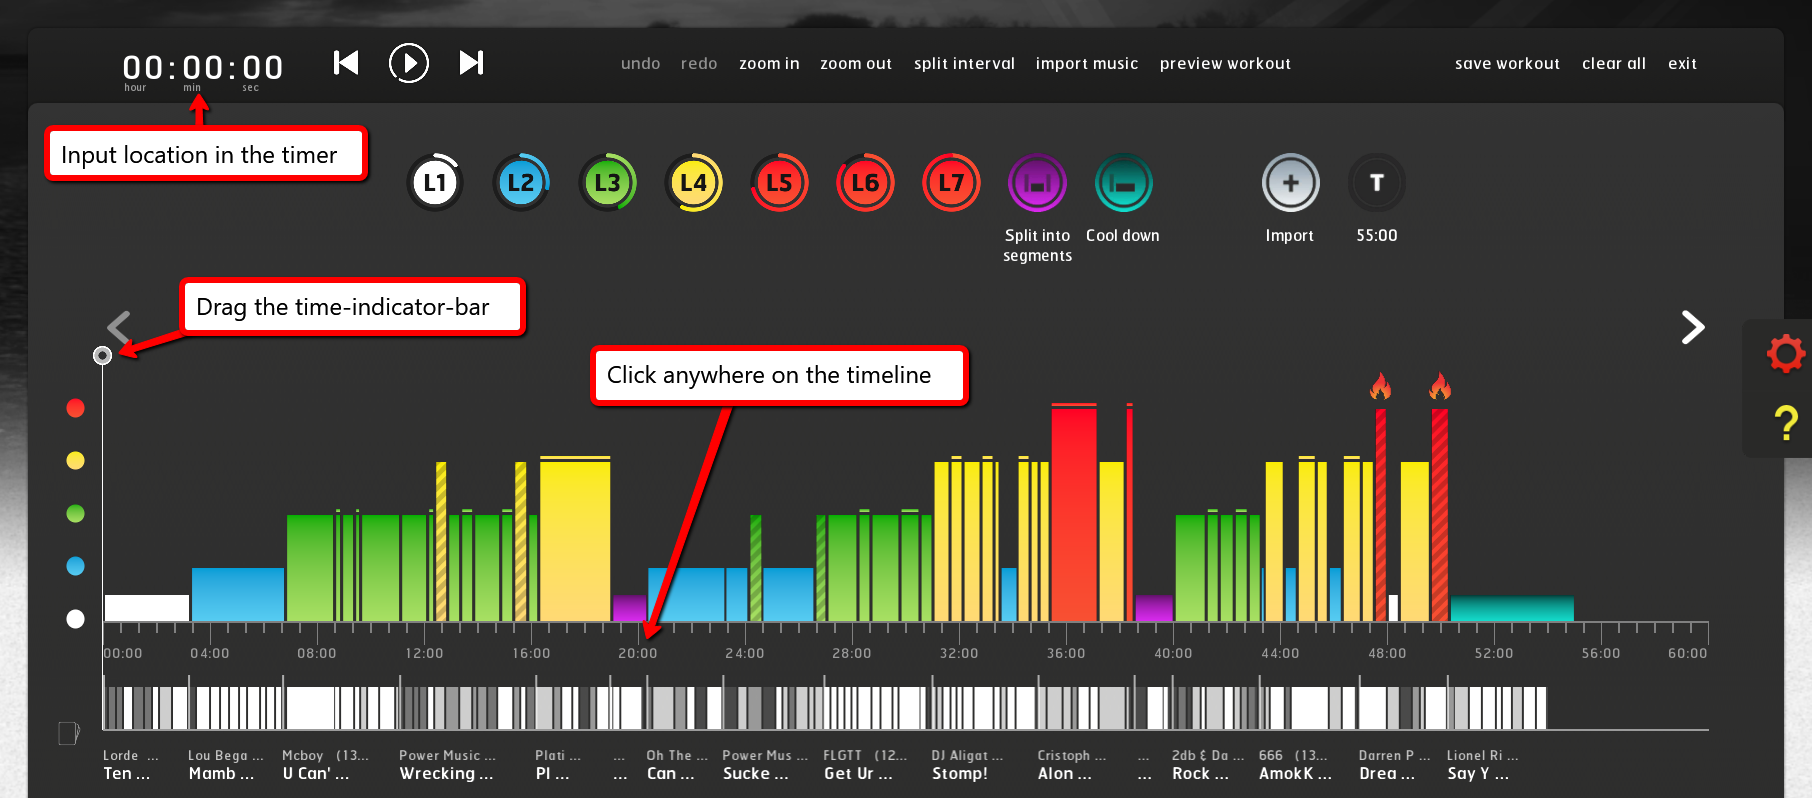
Task: Select the blue L2 level icon
Action: 521,183
